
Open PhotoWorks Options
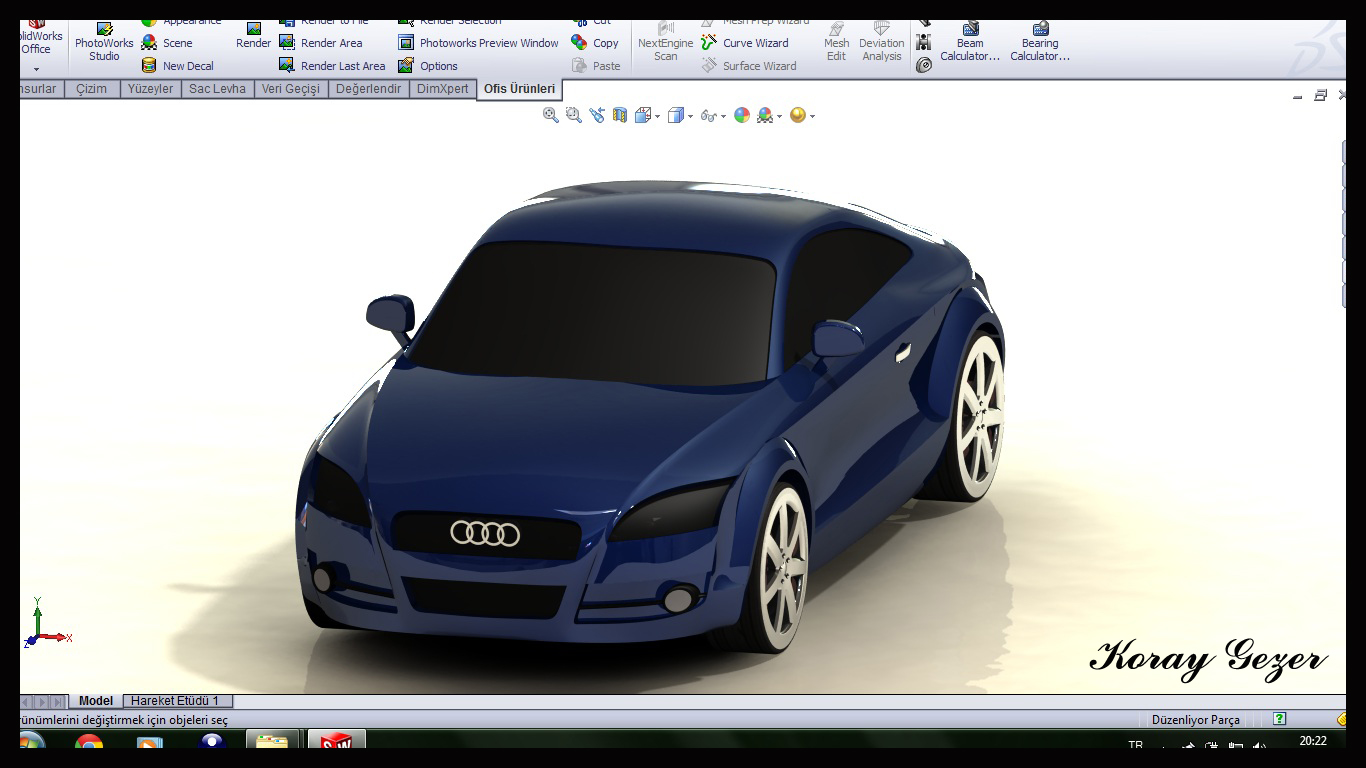[427, 66]
